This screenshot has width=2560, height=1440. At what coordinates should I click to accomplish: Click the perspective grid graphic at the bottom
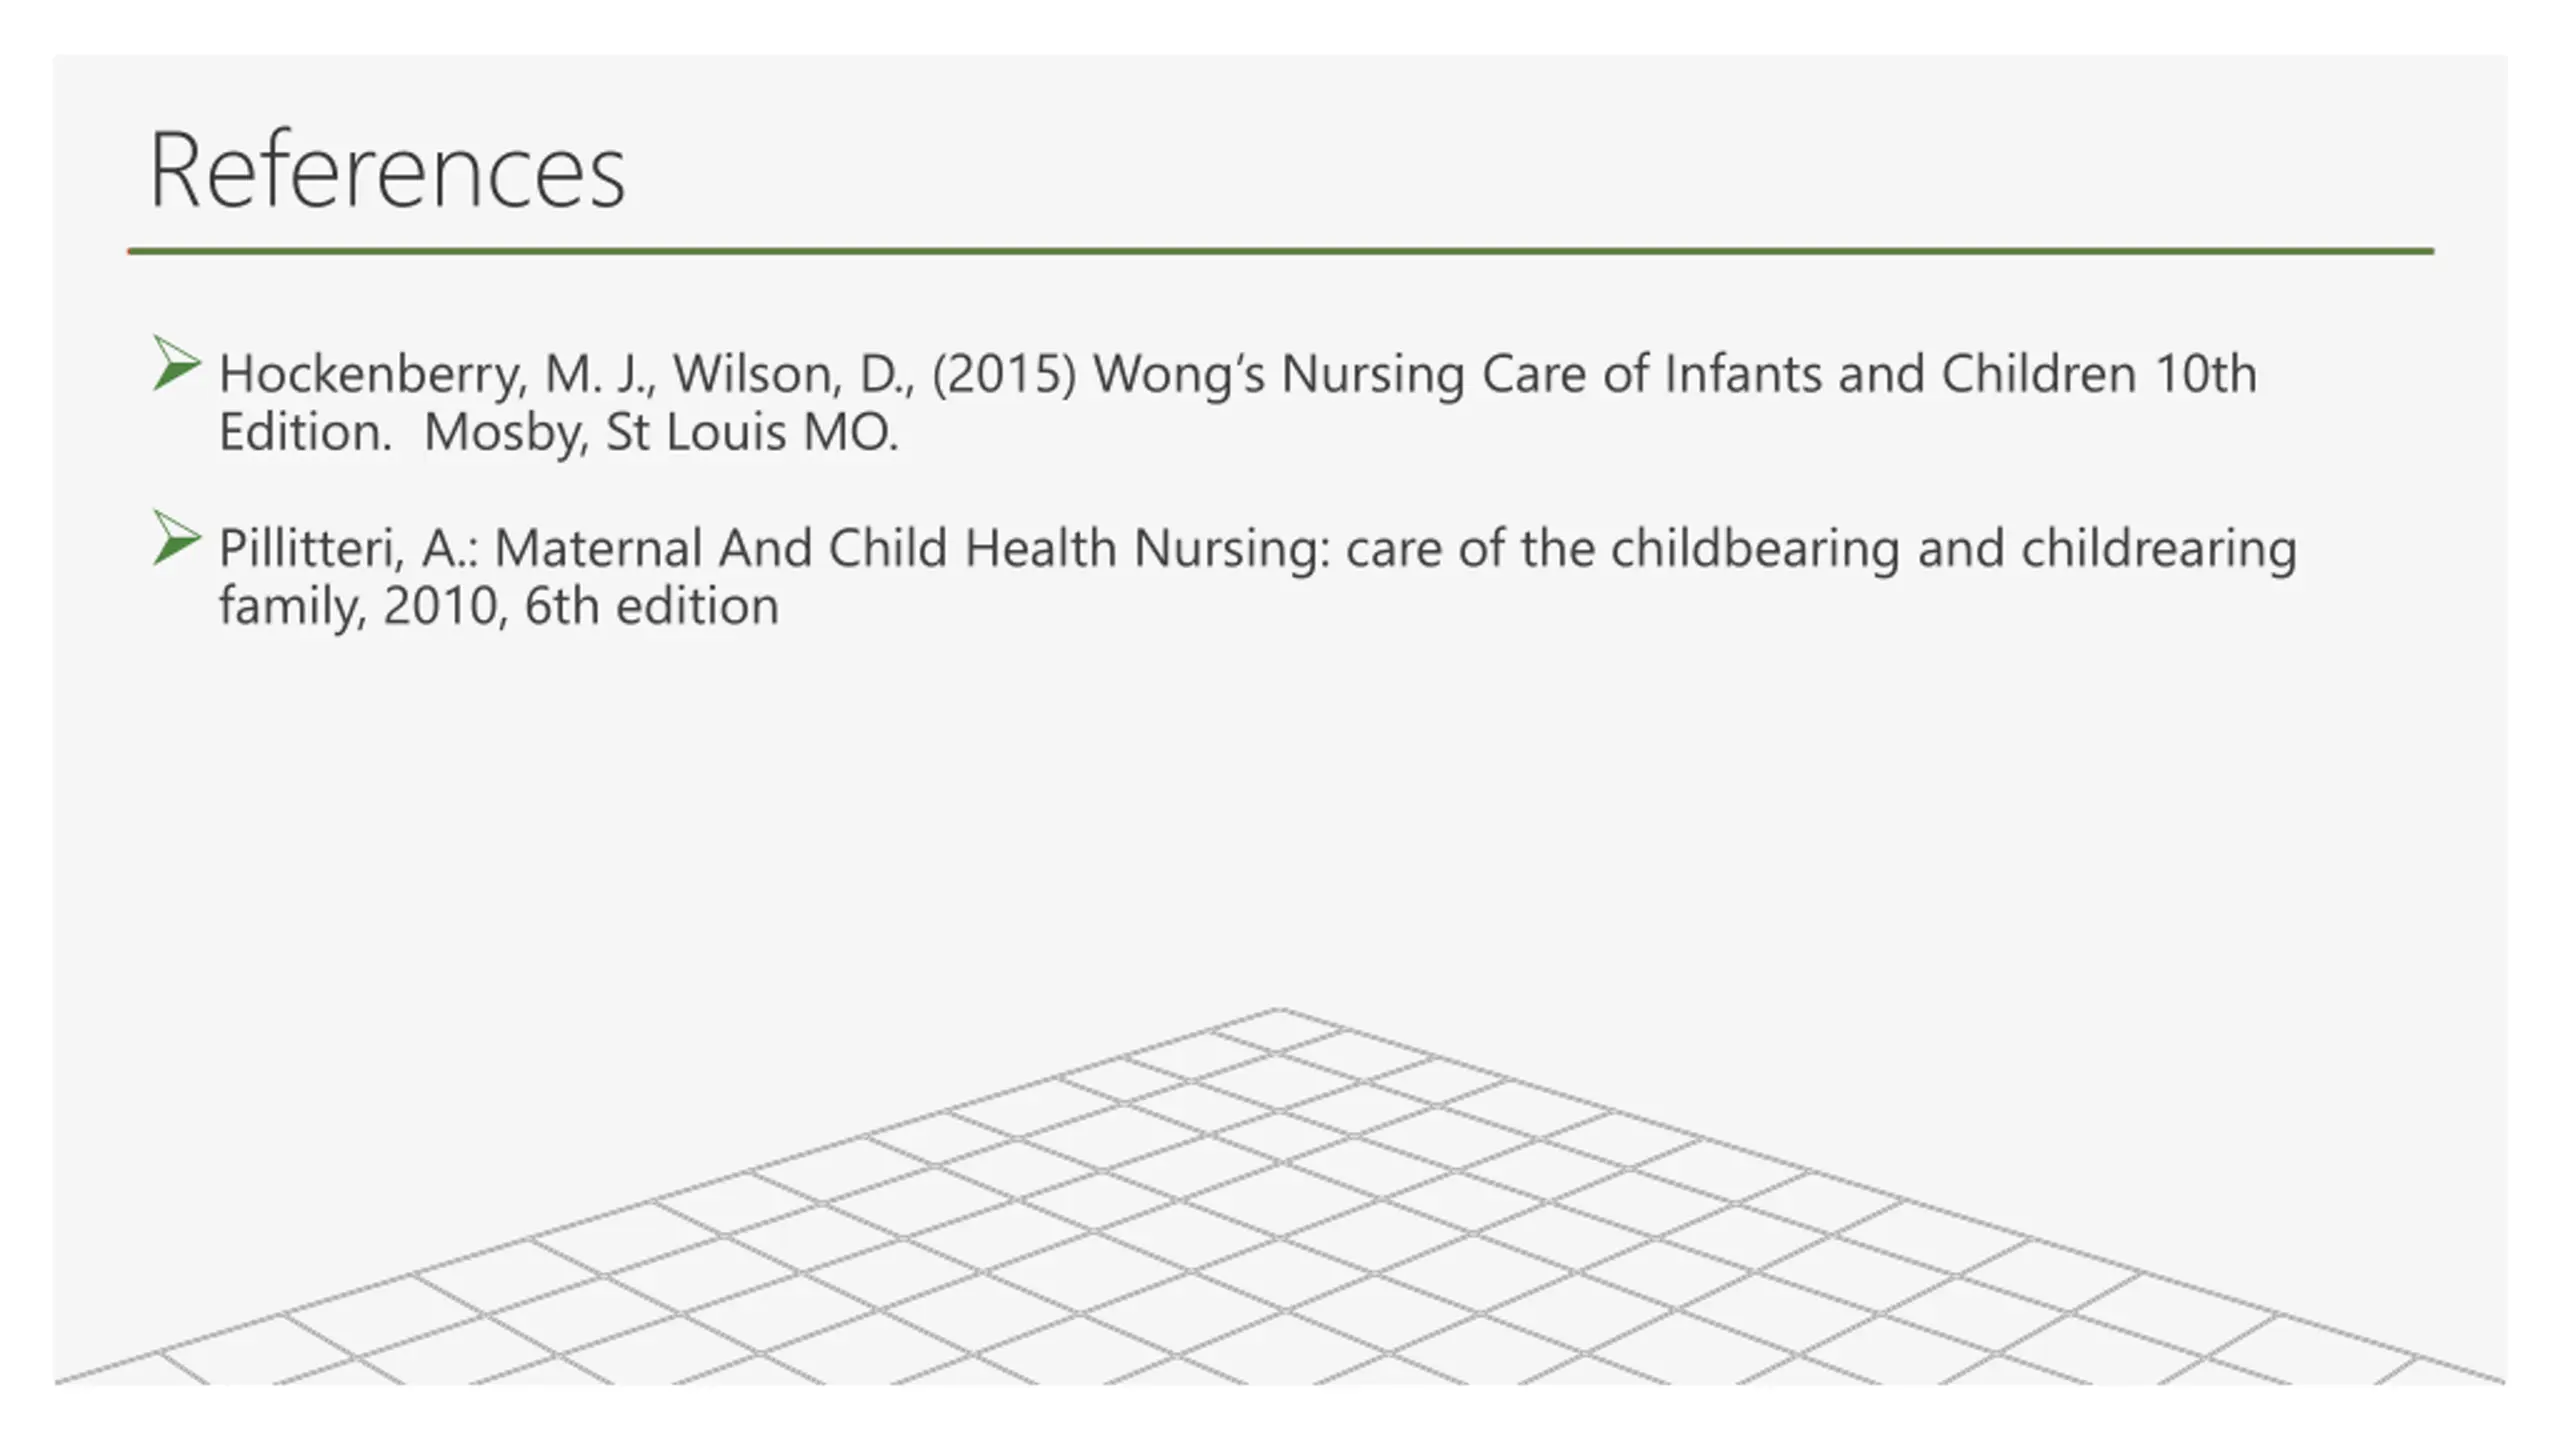[1280, 1197]
